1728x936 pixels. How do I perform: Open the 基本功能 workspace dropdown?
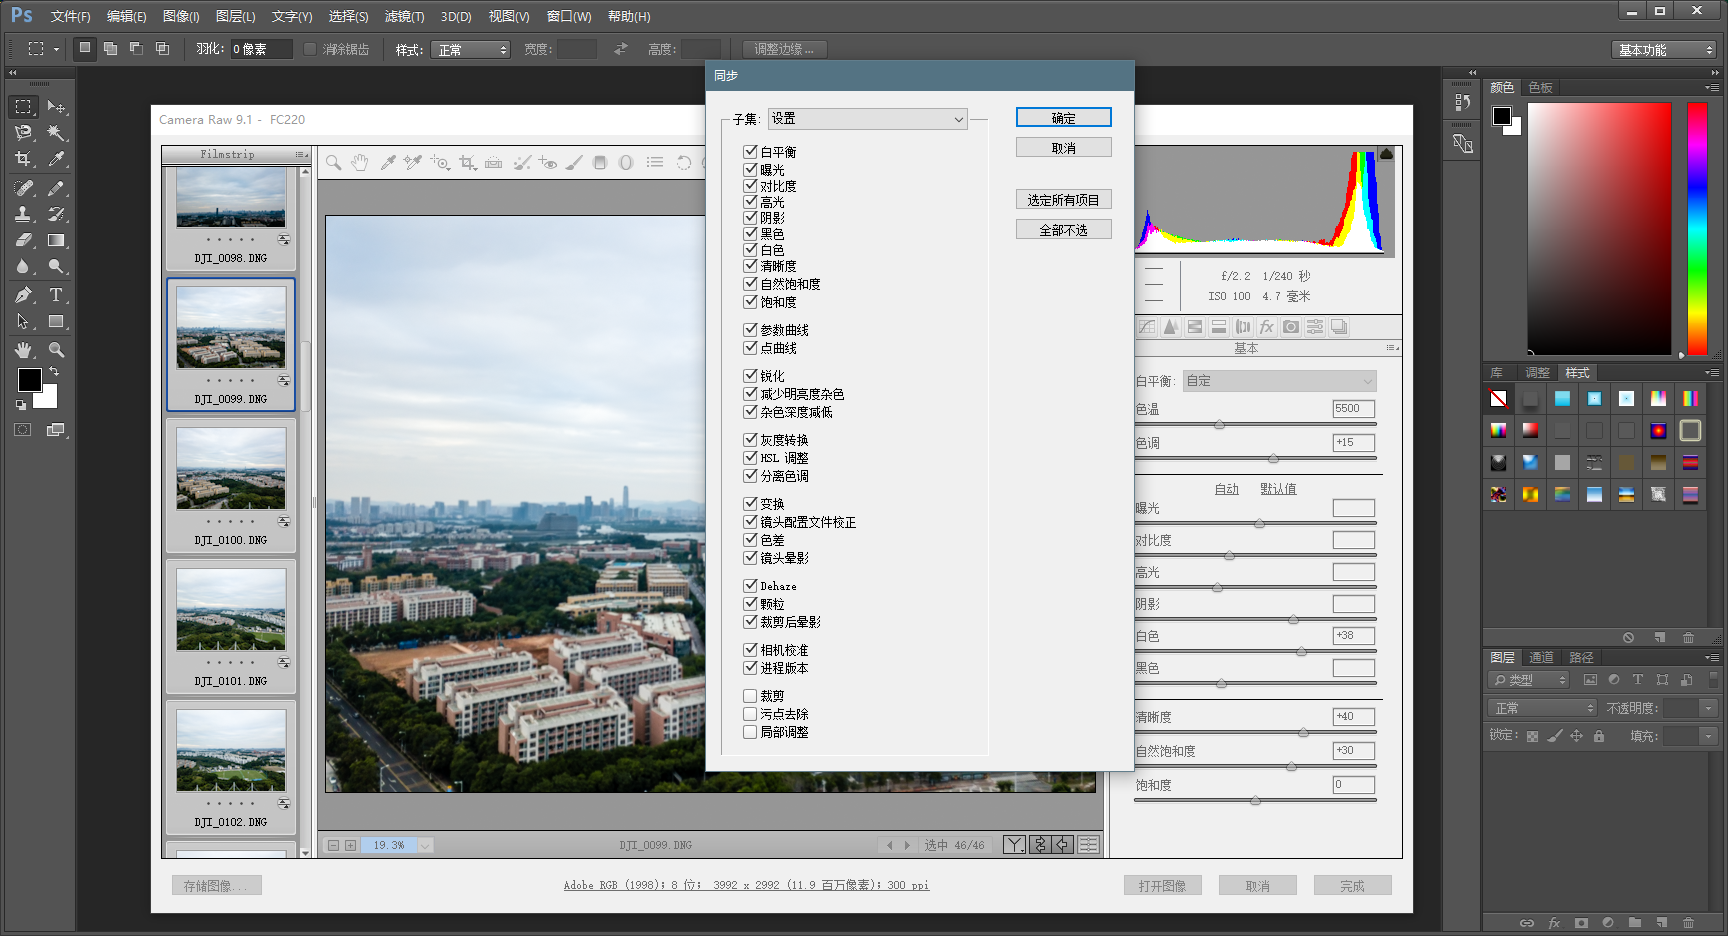coord(1664,50)
